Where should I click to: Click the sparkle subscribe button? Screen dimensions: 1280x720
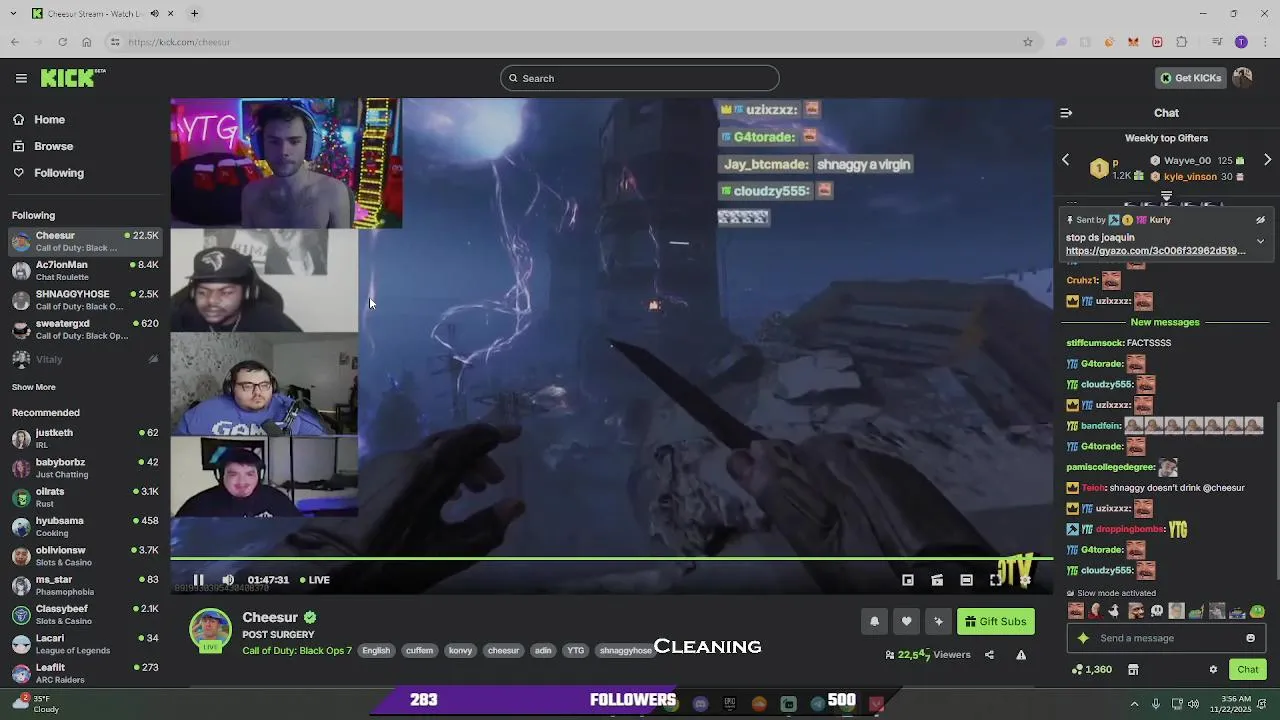pos(938,621)
